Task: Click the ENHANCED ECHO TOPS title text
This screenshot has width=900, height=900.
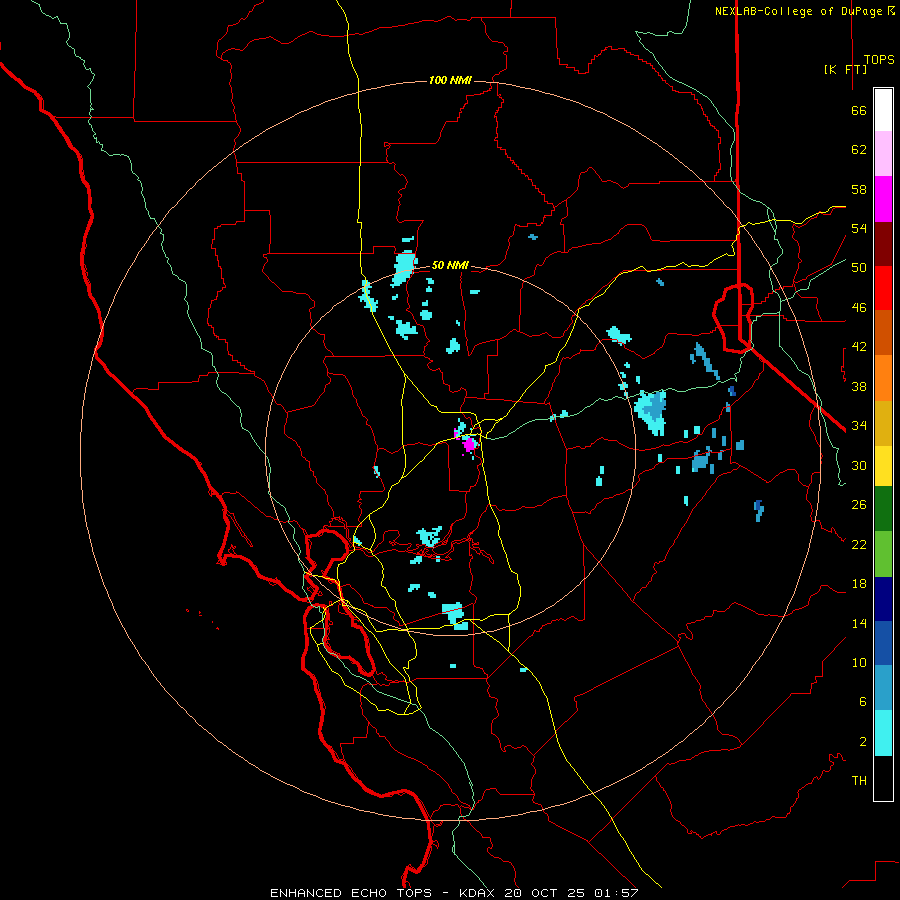Action: pos(351,893)
